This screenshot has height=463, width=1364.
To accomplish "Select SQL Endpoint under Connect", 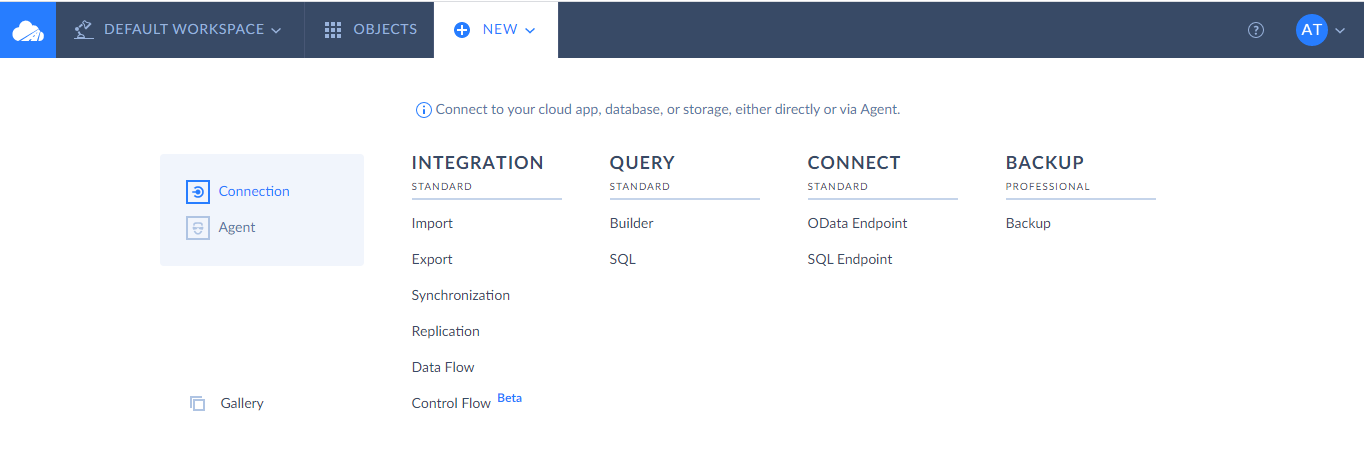I will pos(849,260).
